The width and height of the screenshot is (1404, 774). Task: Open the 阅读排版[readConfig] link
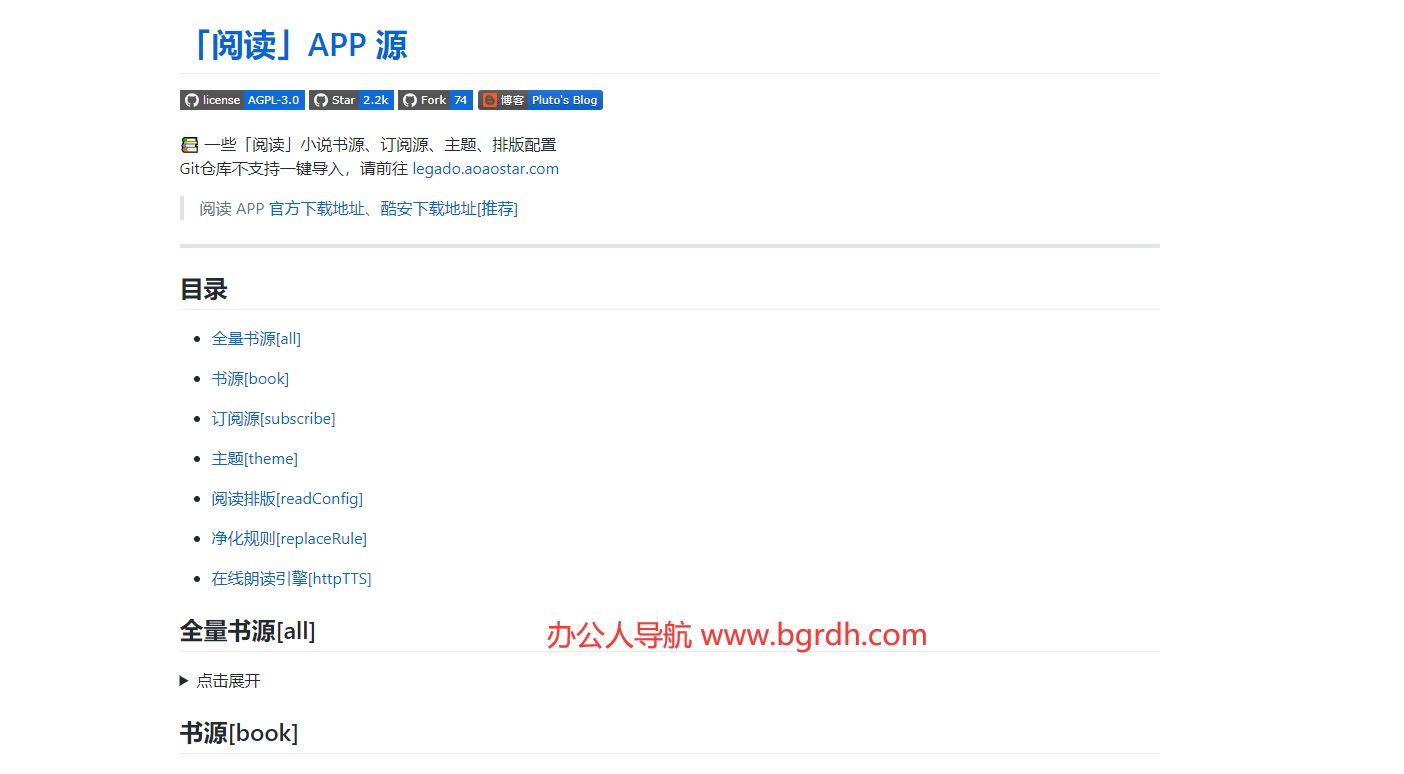point(287,498)
